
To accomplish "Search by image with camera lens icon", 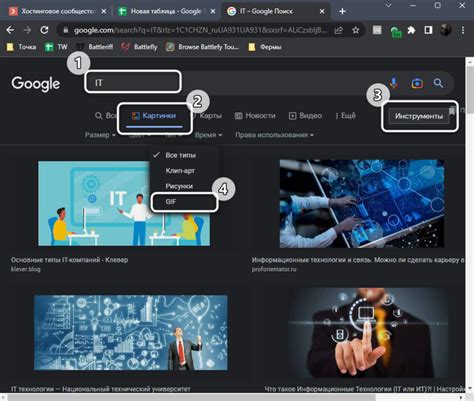I will [x=417, y=83].
